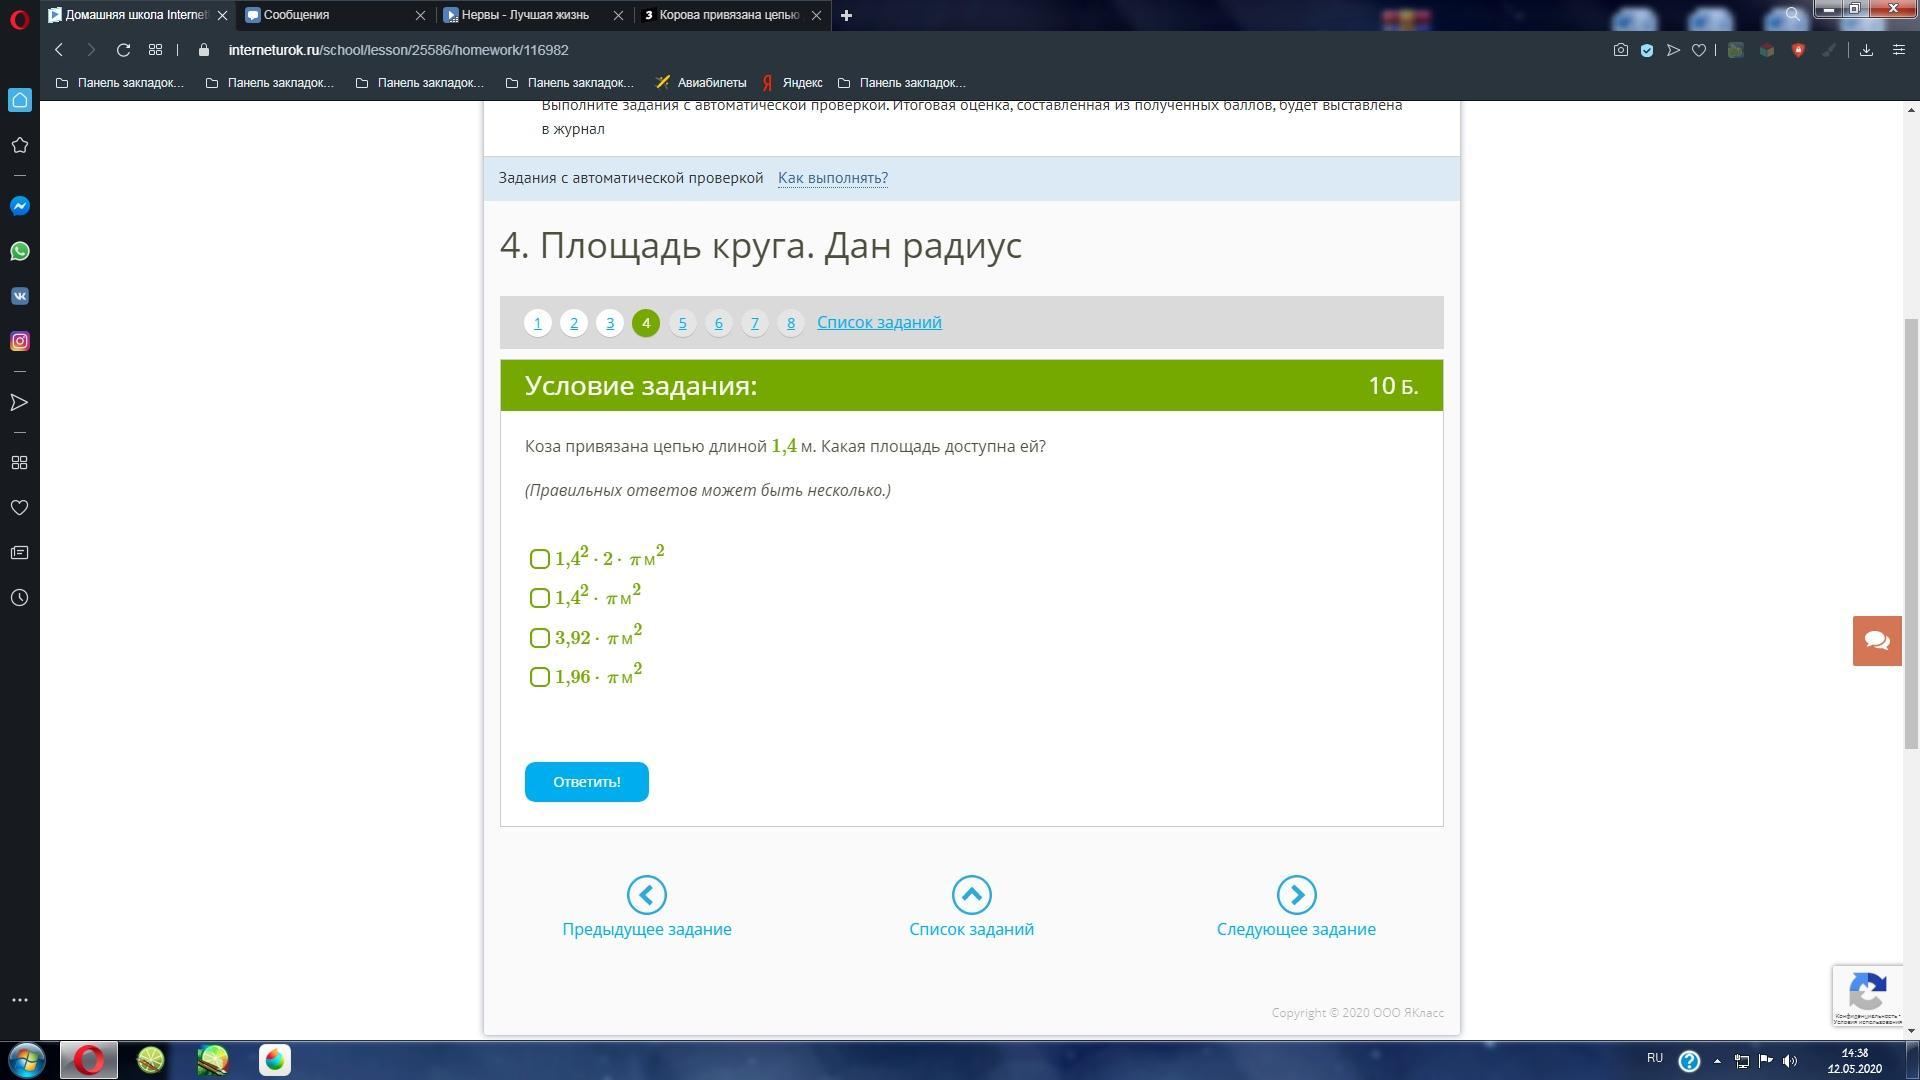The image size is (1920, 1080).
Task: Reload the current page
Action: click(123, 50)
